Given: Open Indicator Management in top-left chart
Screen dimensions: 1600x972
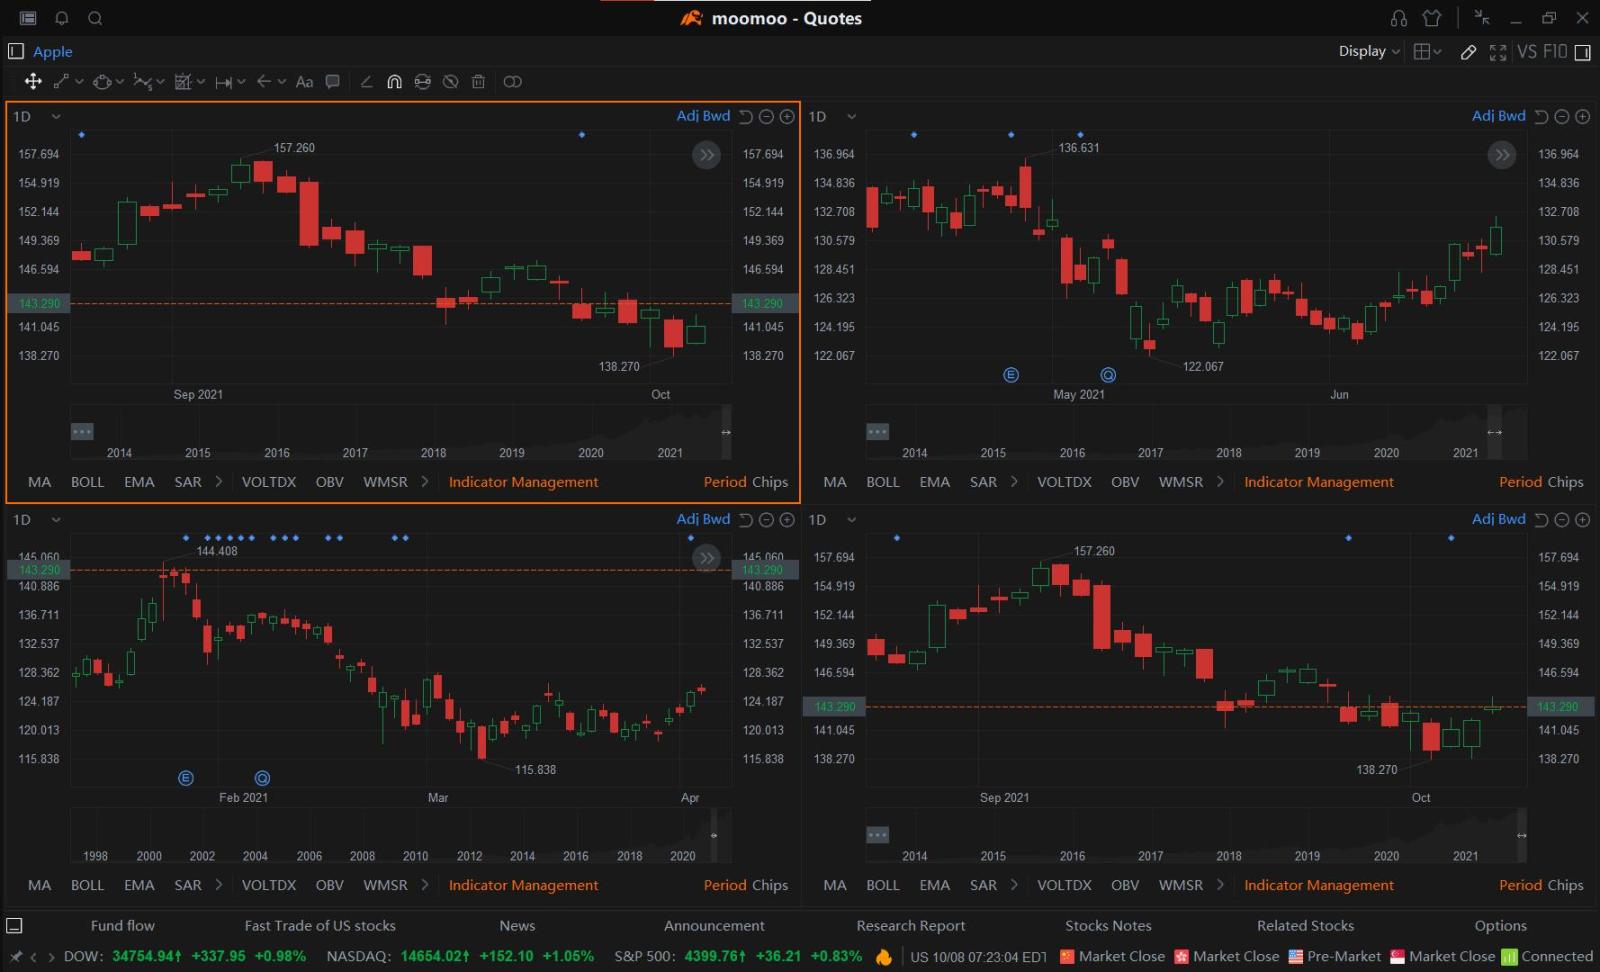Looking at the screenshot, I should 523,482.
